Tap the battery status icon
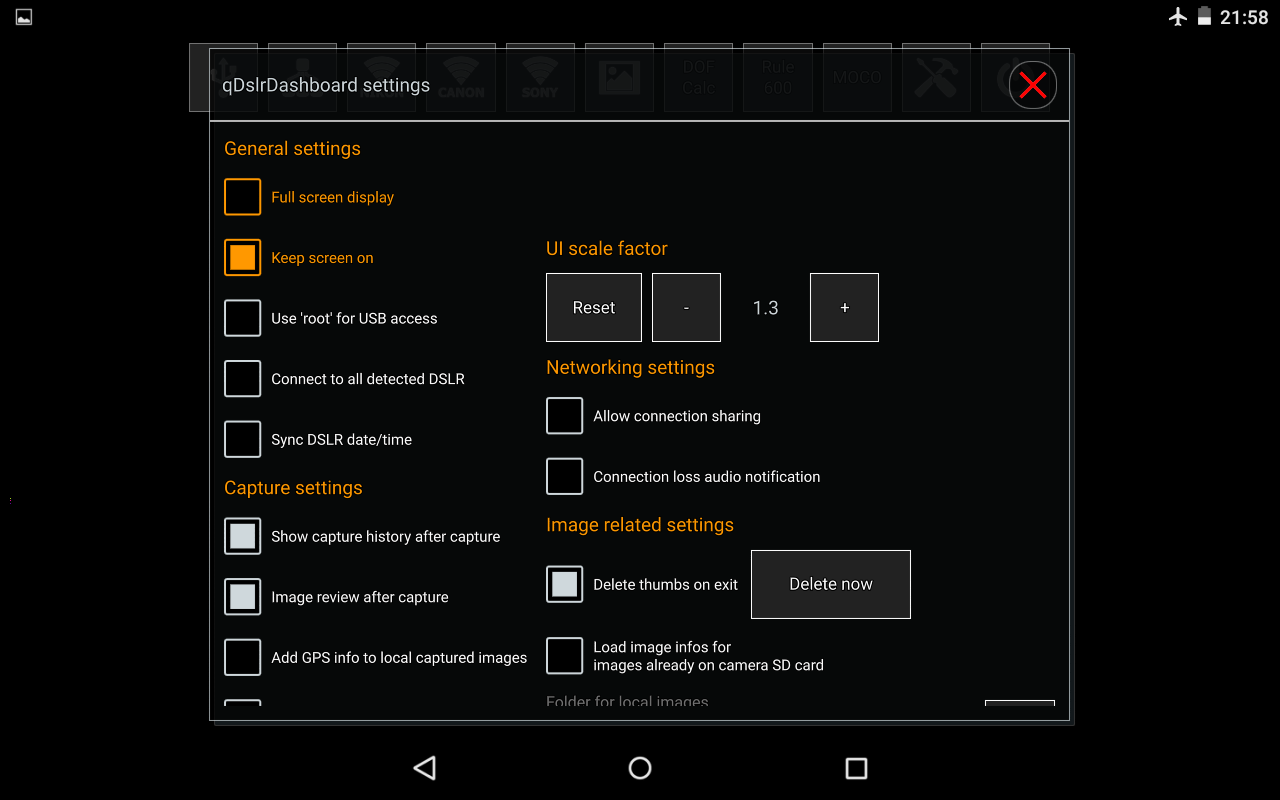 tap(1205, 17)
